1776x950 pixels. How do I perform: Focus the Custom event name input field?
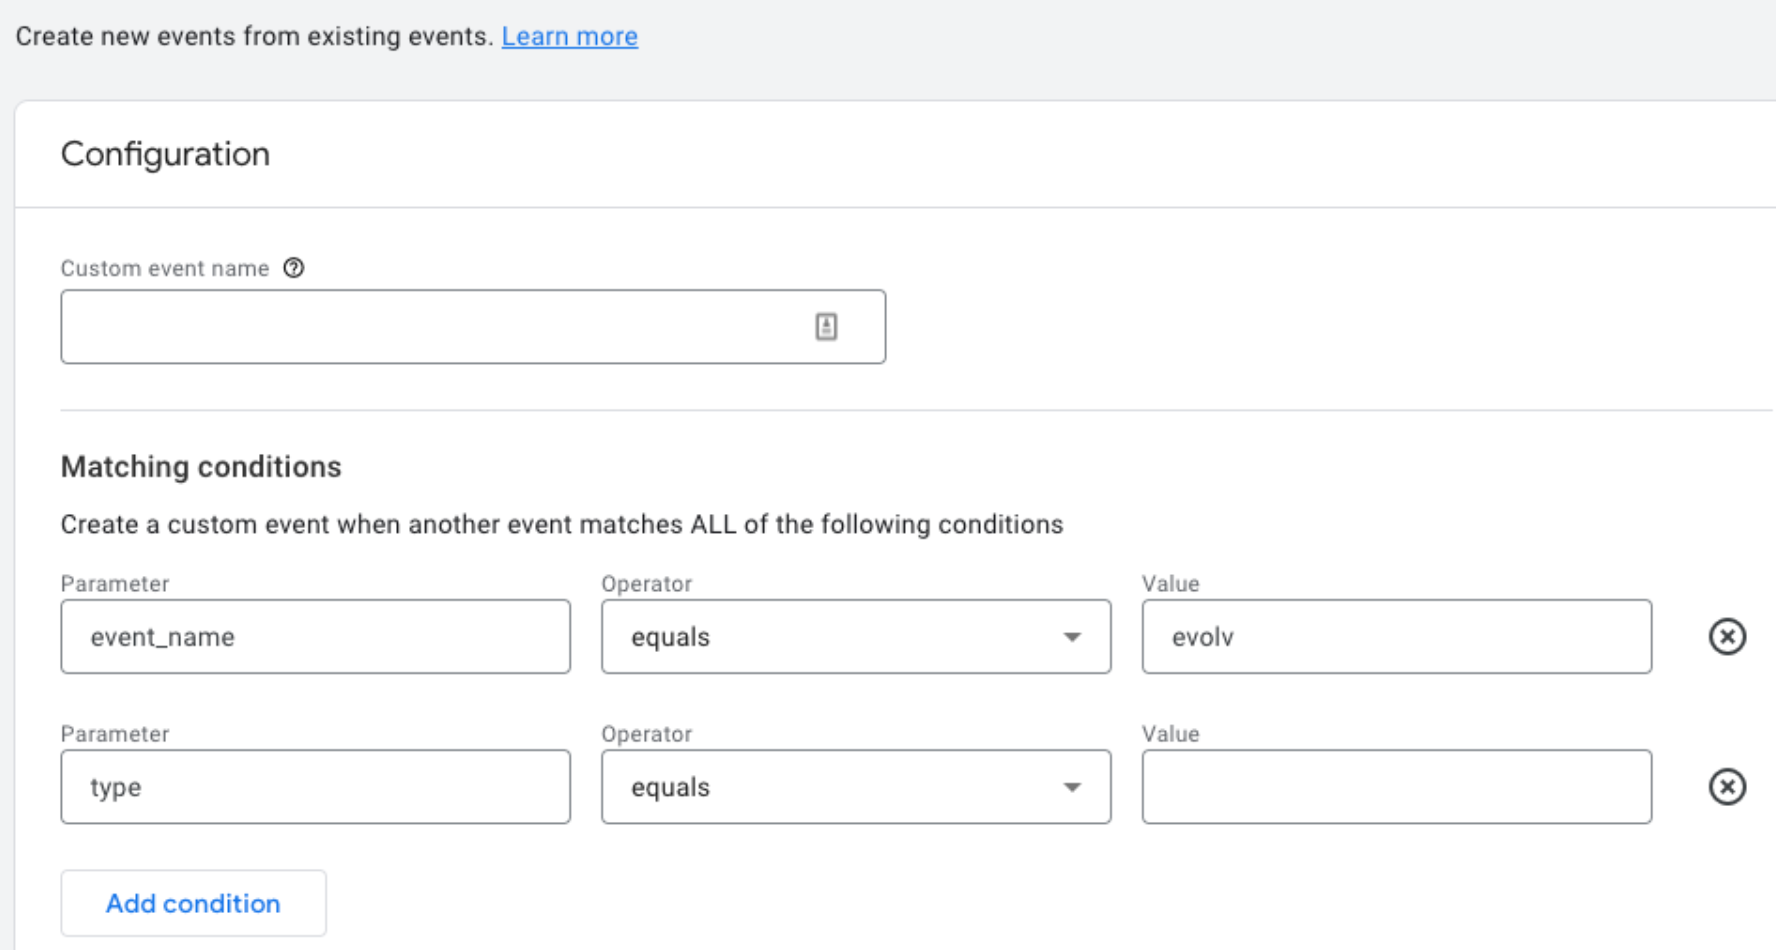tap(473, 327)
